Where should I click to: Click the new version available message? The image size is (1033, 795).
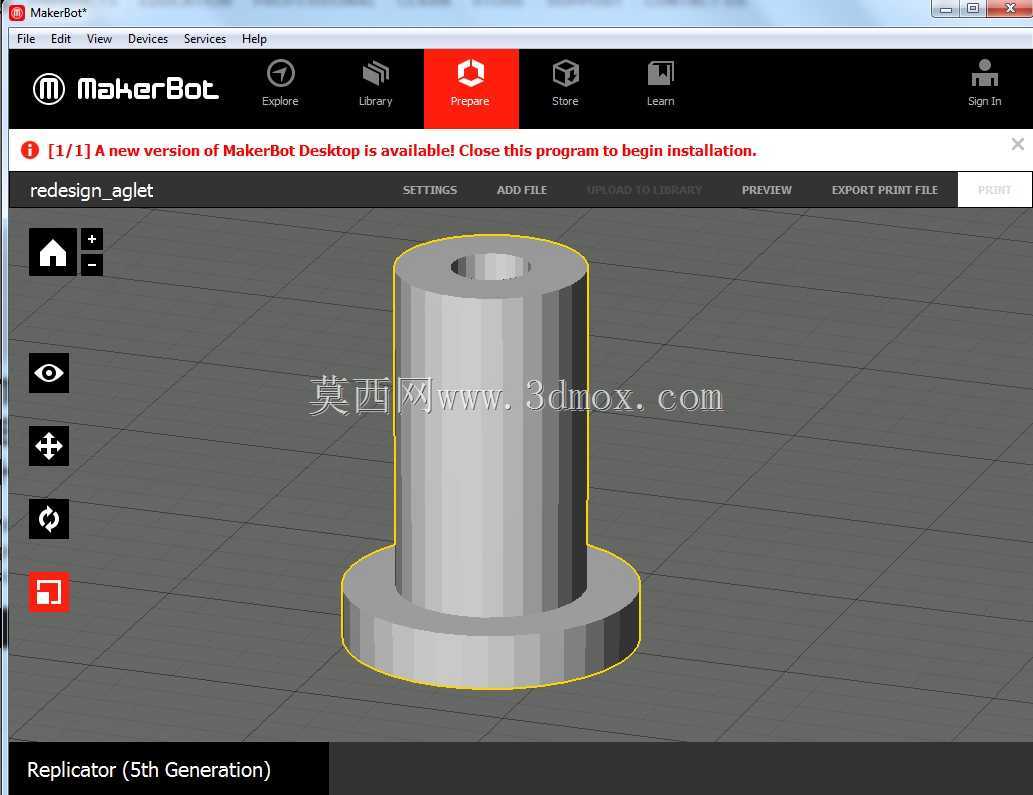[x=403, y=151]
